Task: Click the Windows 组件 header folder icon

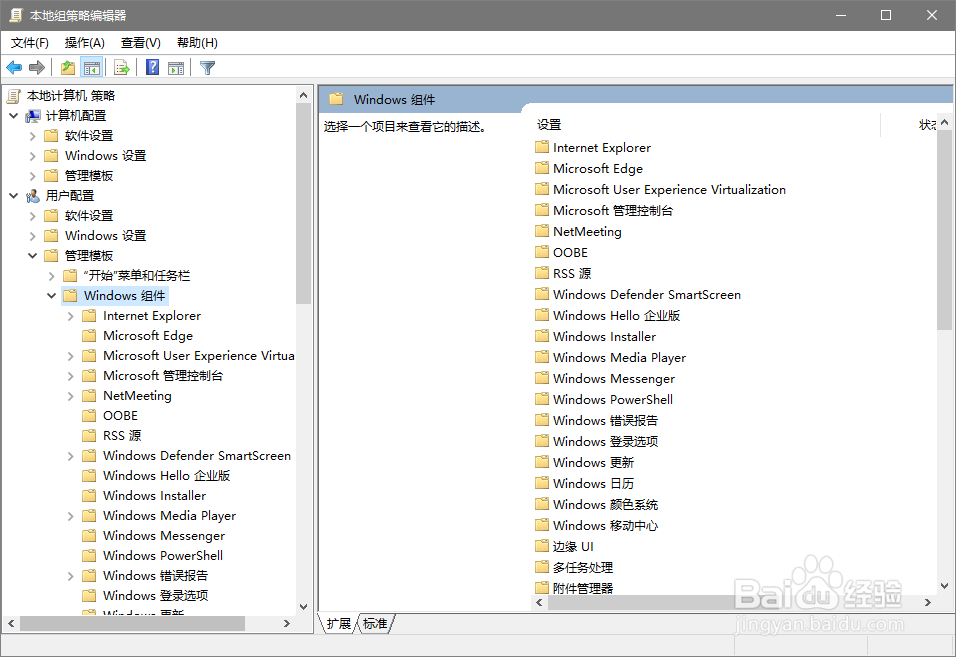Action: tap(336, 99)
